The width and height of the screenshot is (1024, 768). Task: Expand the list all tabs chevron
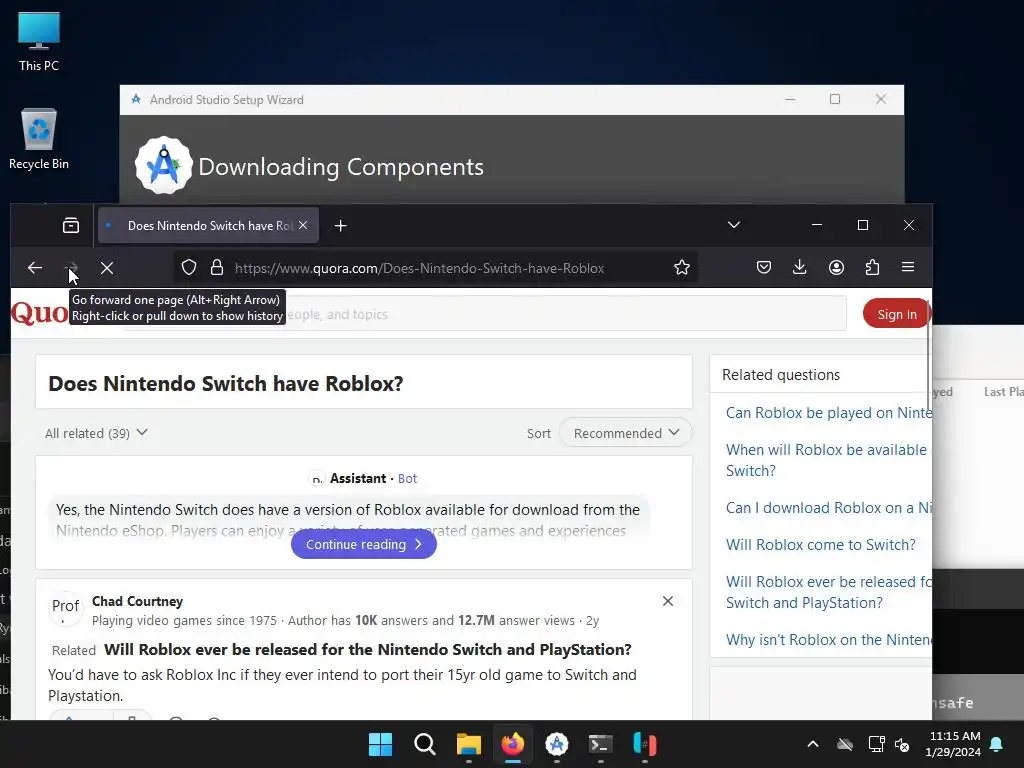[x=733, y=225]
